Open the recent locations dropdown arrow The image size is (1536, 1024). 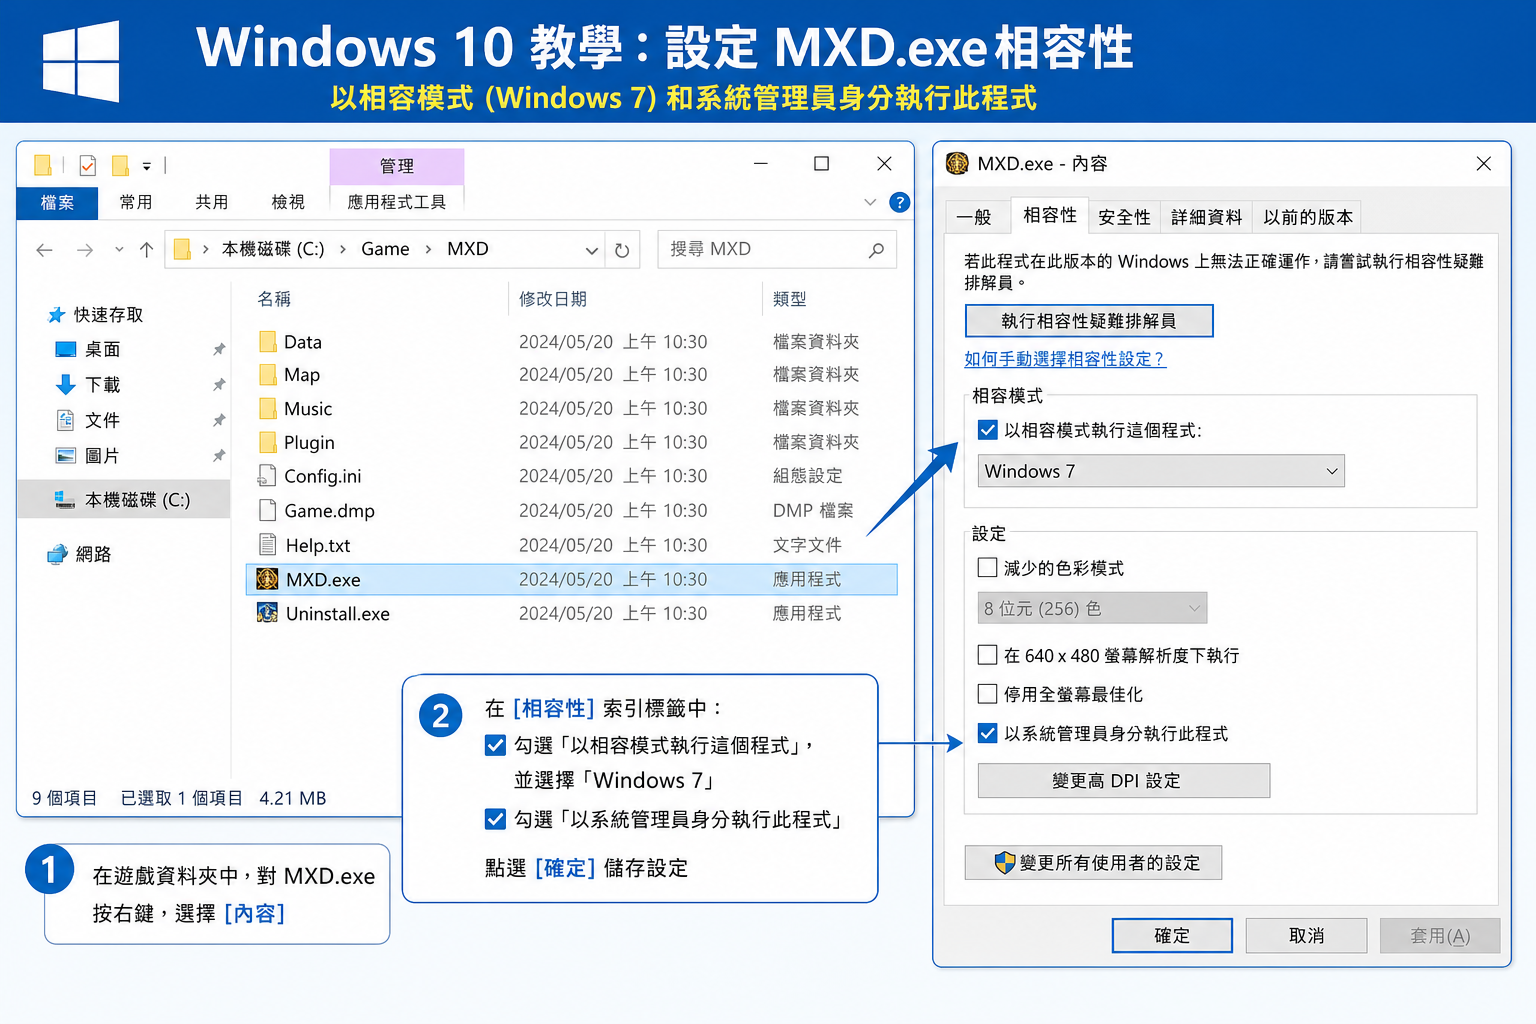pyautogui.click(x=119, y=249)
